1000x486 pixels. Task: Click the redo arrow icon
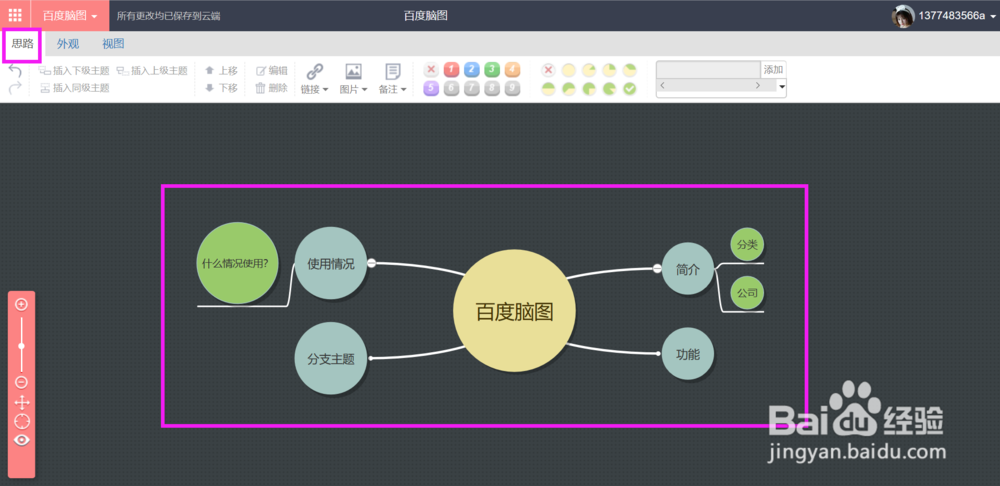pos(15,87)
